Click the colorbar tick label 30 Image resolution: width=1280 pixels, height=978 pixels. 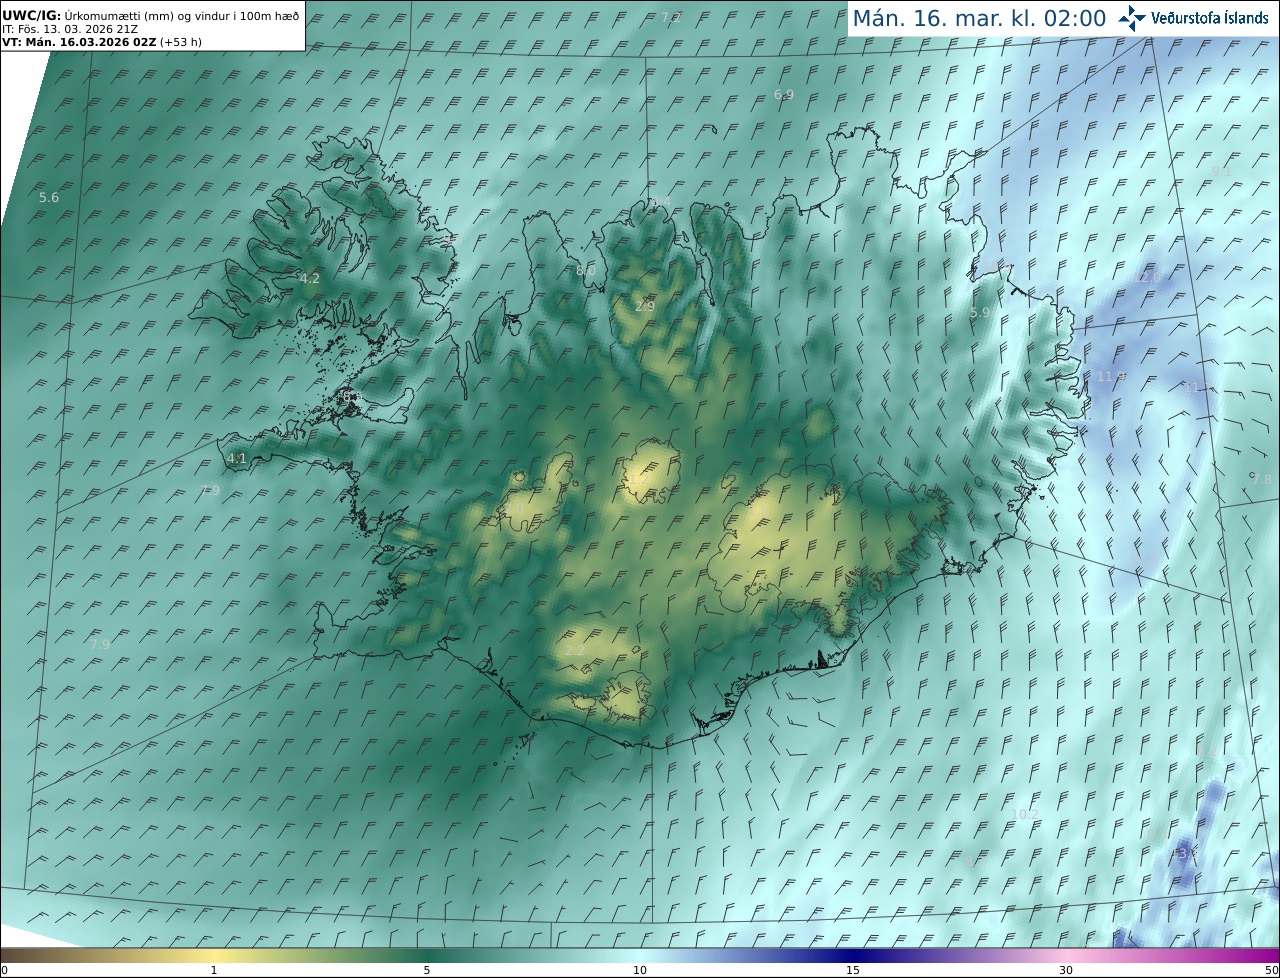click(1066, 971)
